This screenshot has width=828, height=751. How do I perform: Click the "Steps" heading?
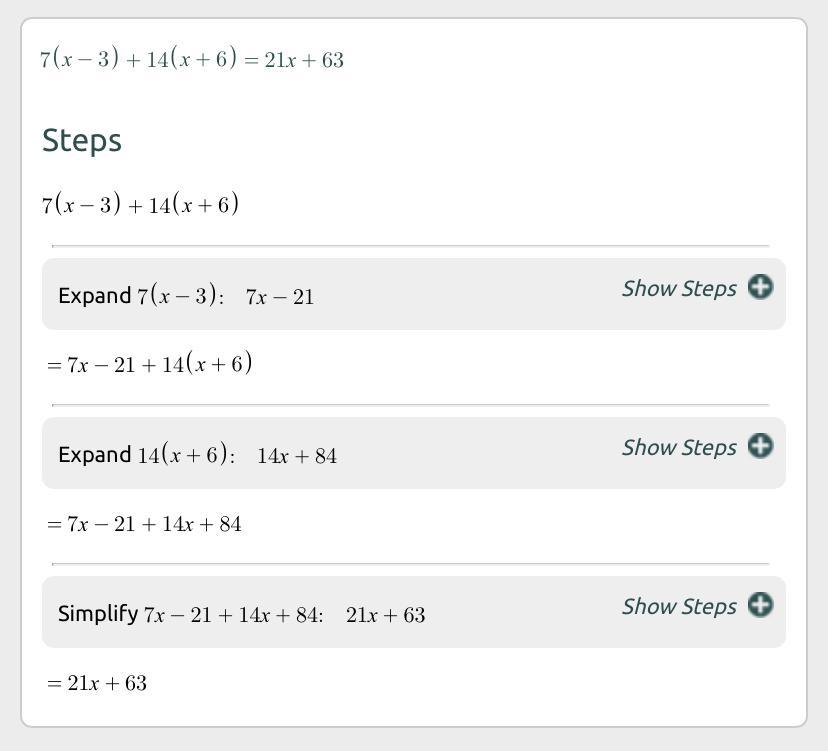[x=82, y=141]
